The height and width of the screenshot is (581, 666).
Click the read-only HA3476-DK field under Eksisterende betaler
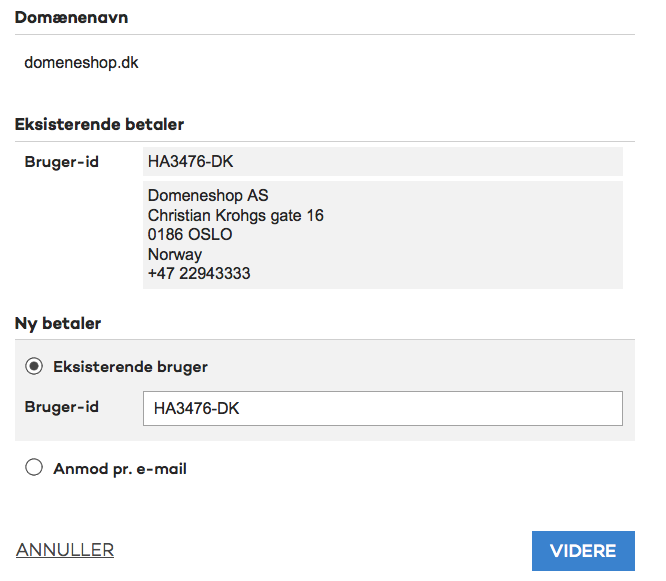[383, 161]
